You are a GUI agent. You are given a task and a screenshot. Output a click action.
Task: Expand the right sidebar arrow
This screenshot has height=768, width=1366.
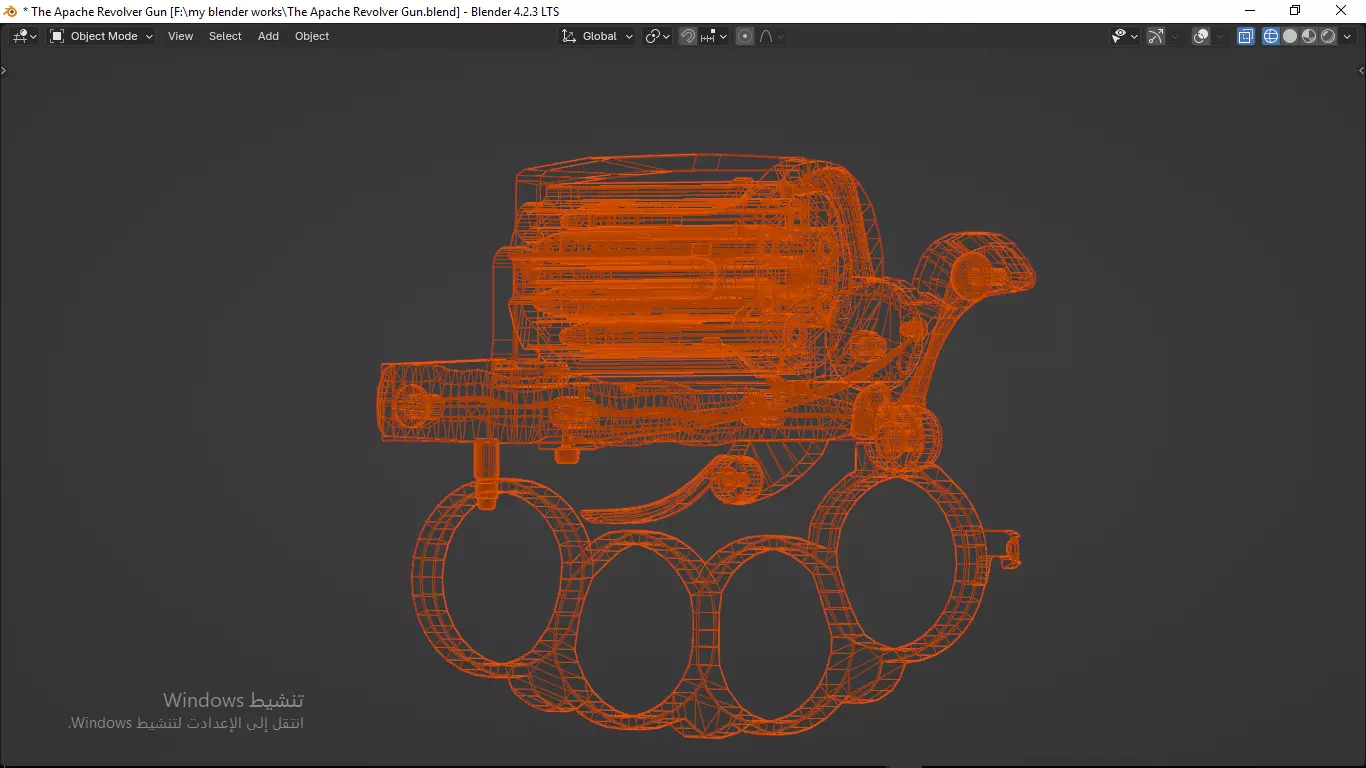[x=1361, y=70]
